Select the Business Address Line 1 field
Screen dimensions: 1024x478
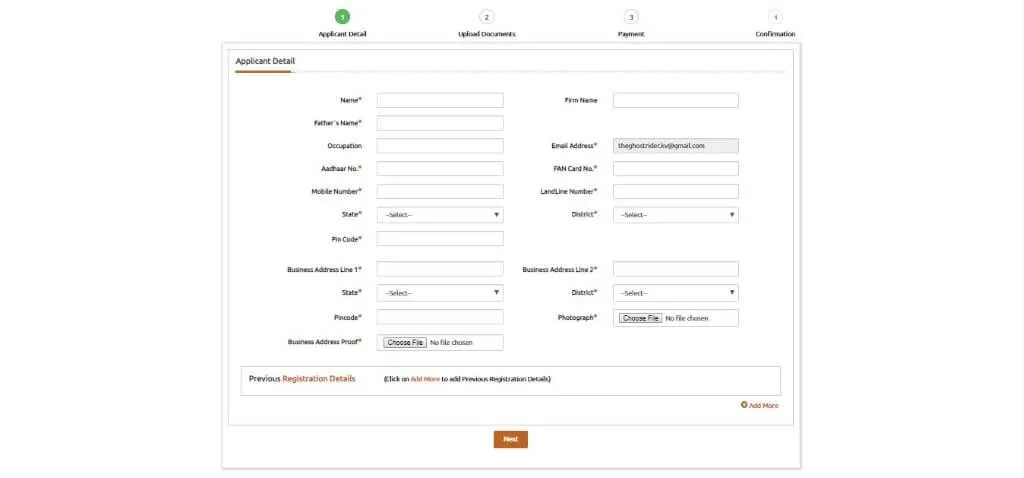440,269
